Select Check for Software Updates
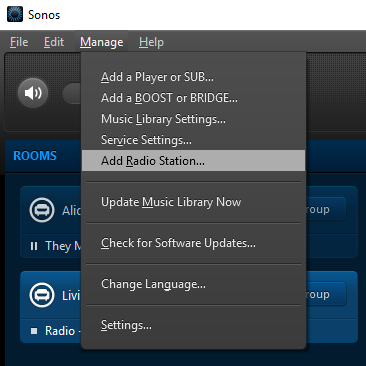Viewport: 366px width, 366px height. pos(193,243)
